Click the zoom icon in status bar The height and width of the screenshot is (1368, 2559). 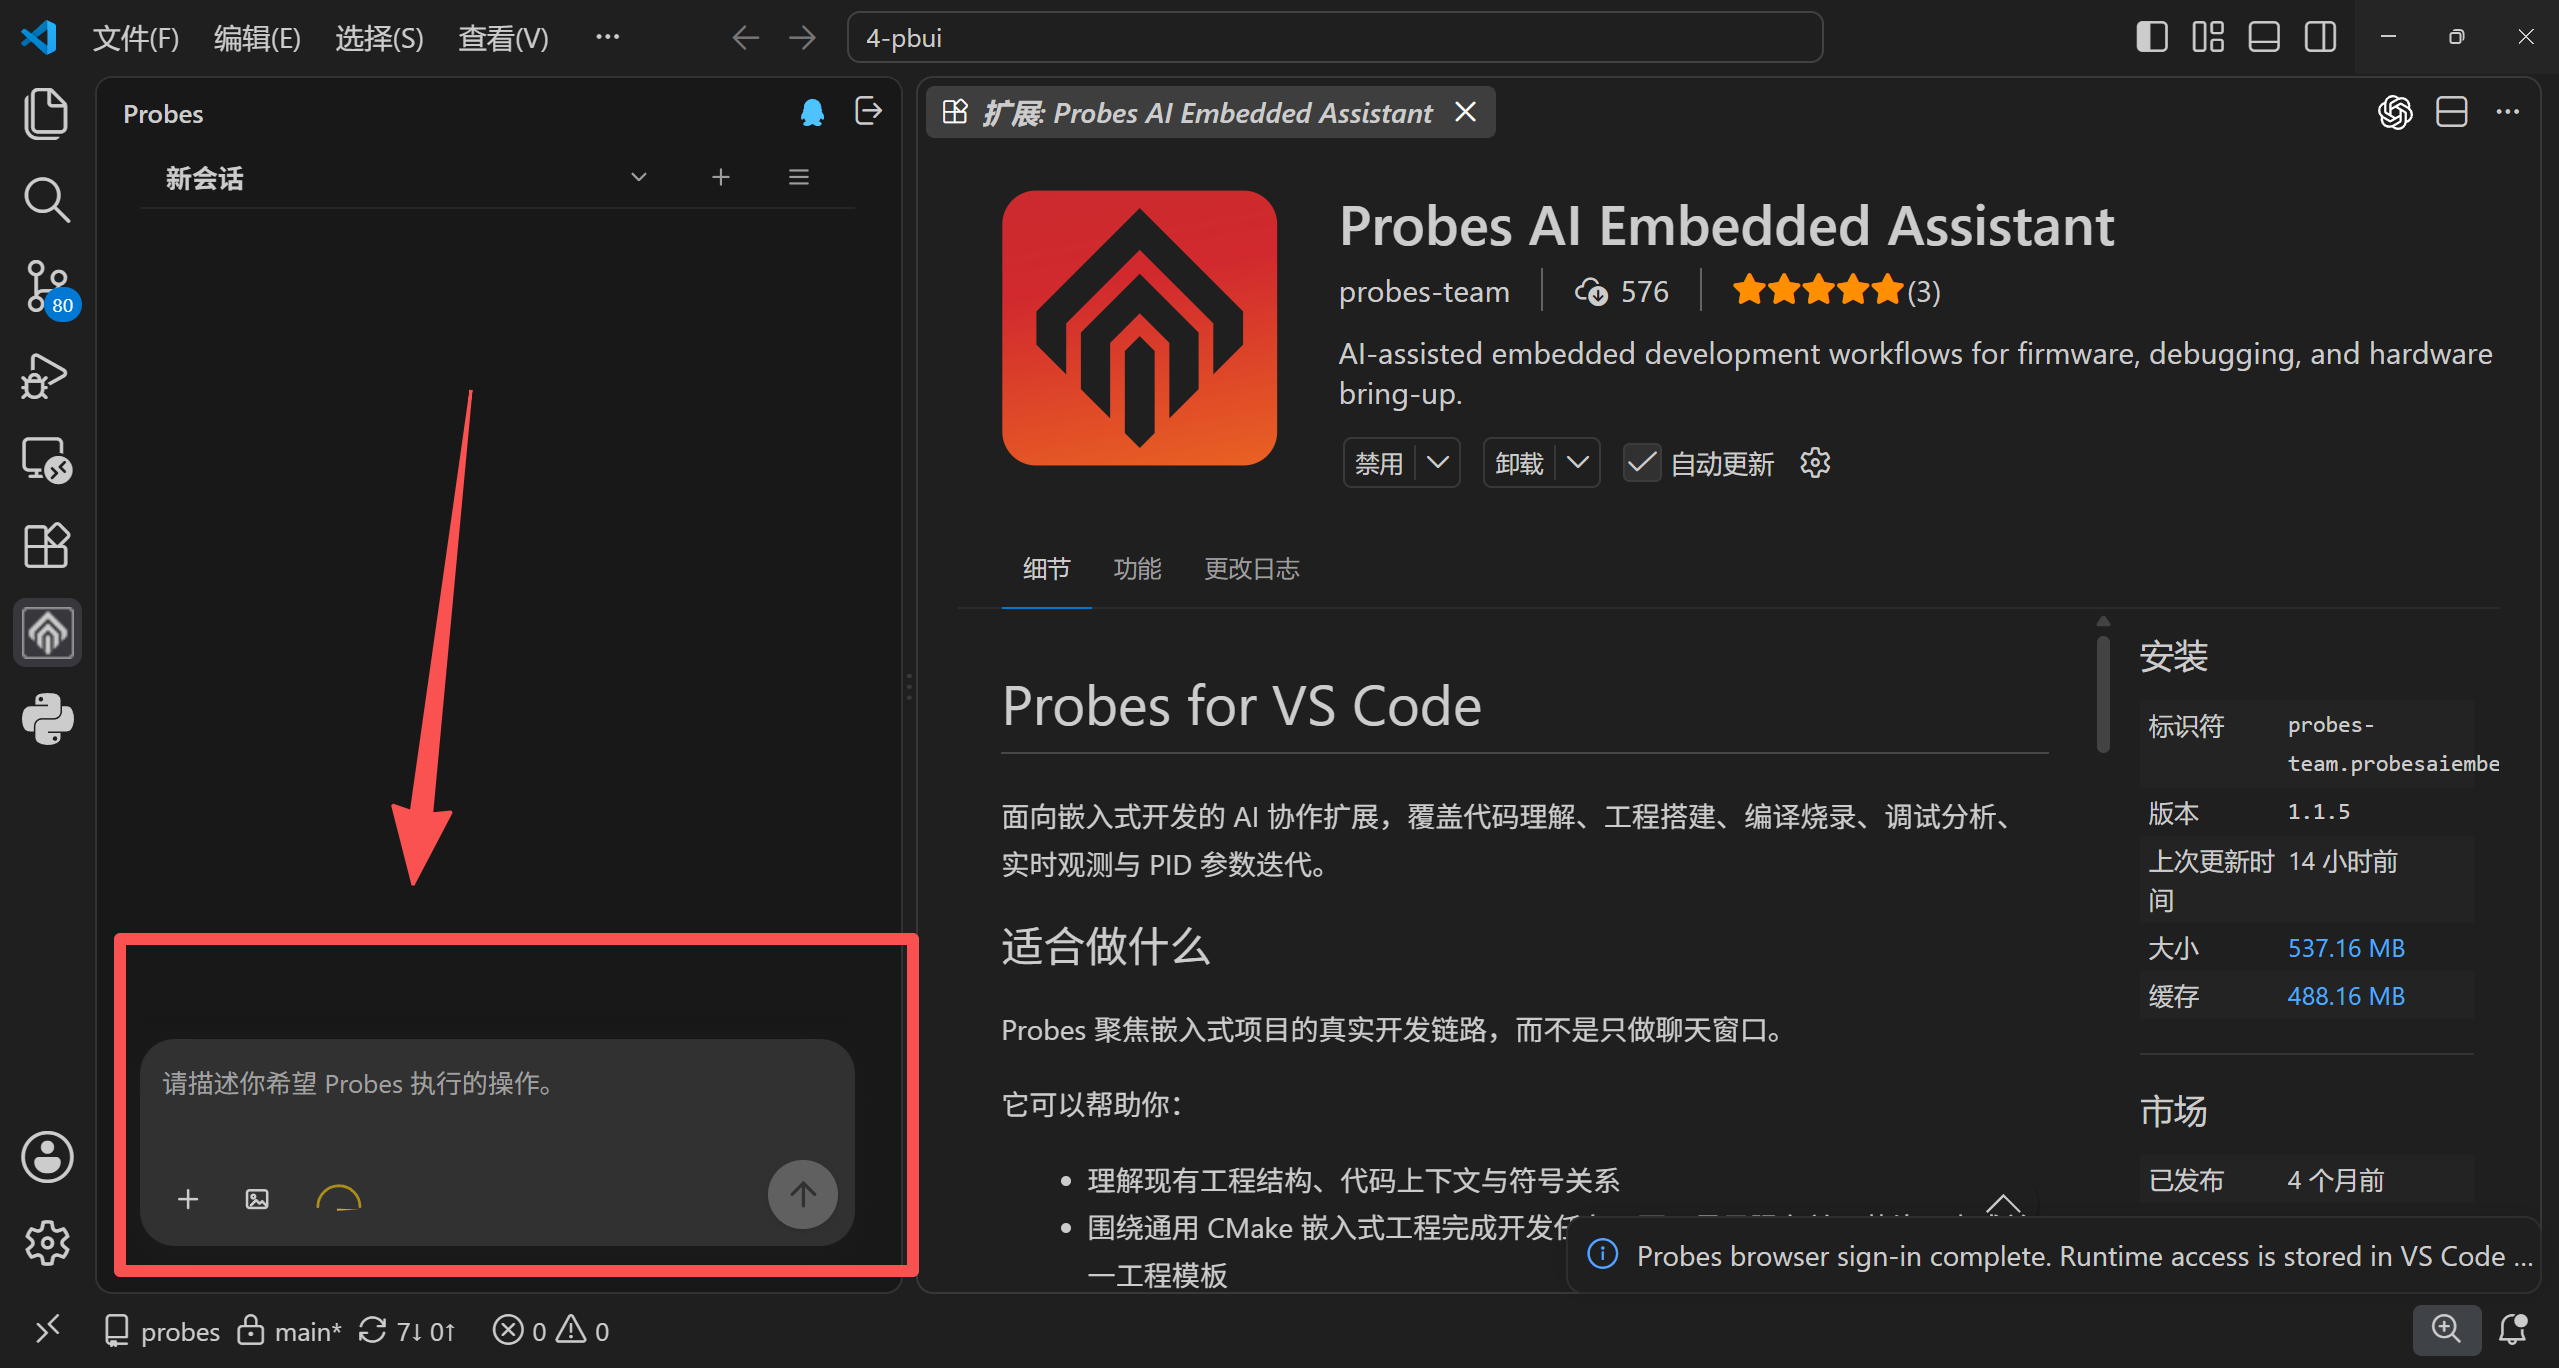click(2446, 1329)
